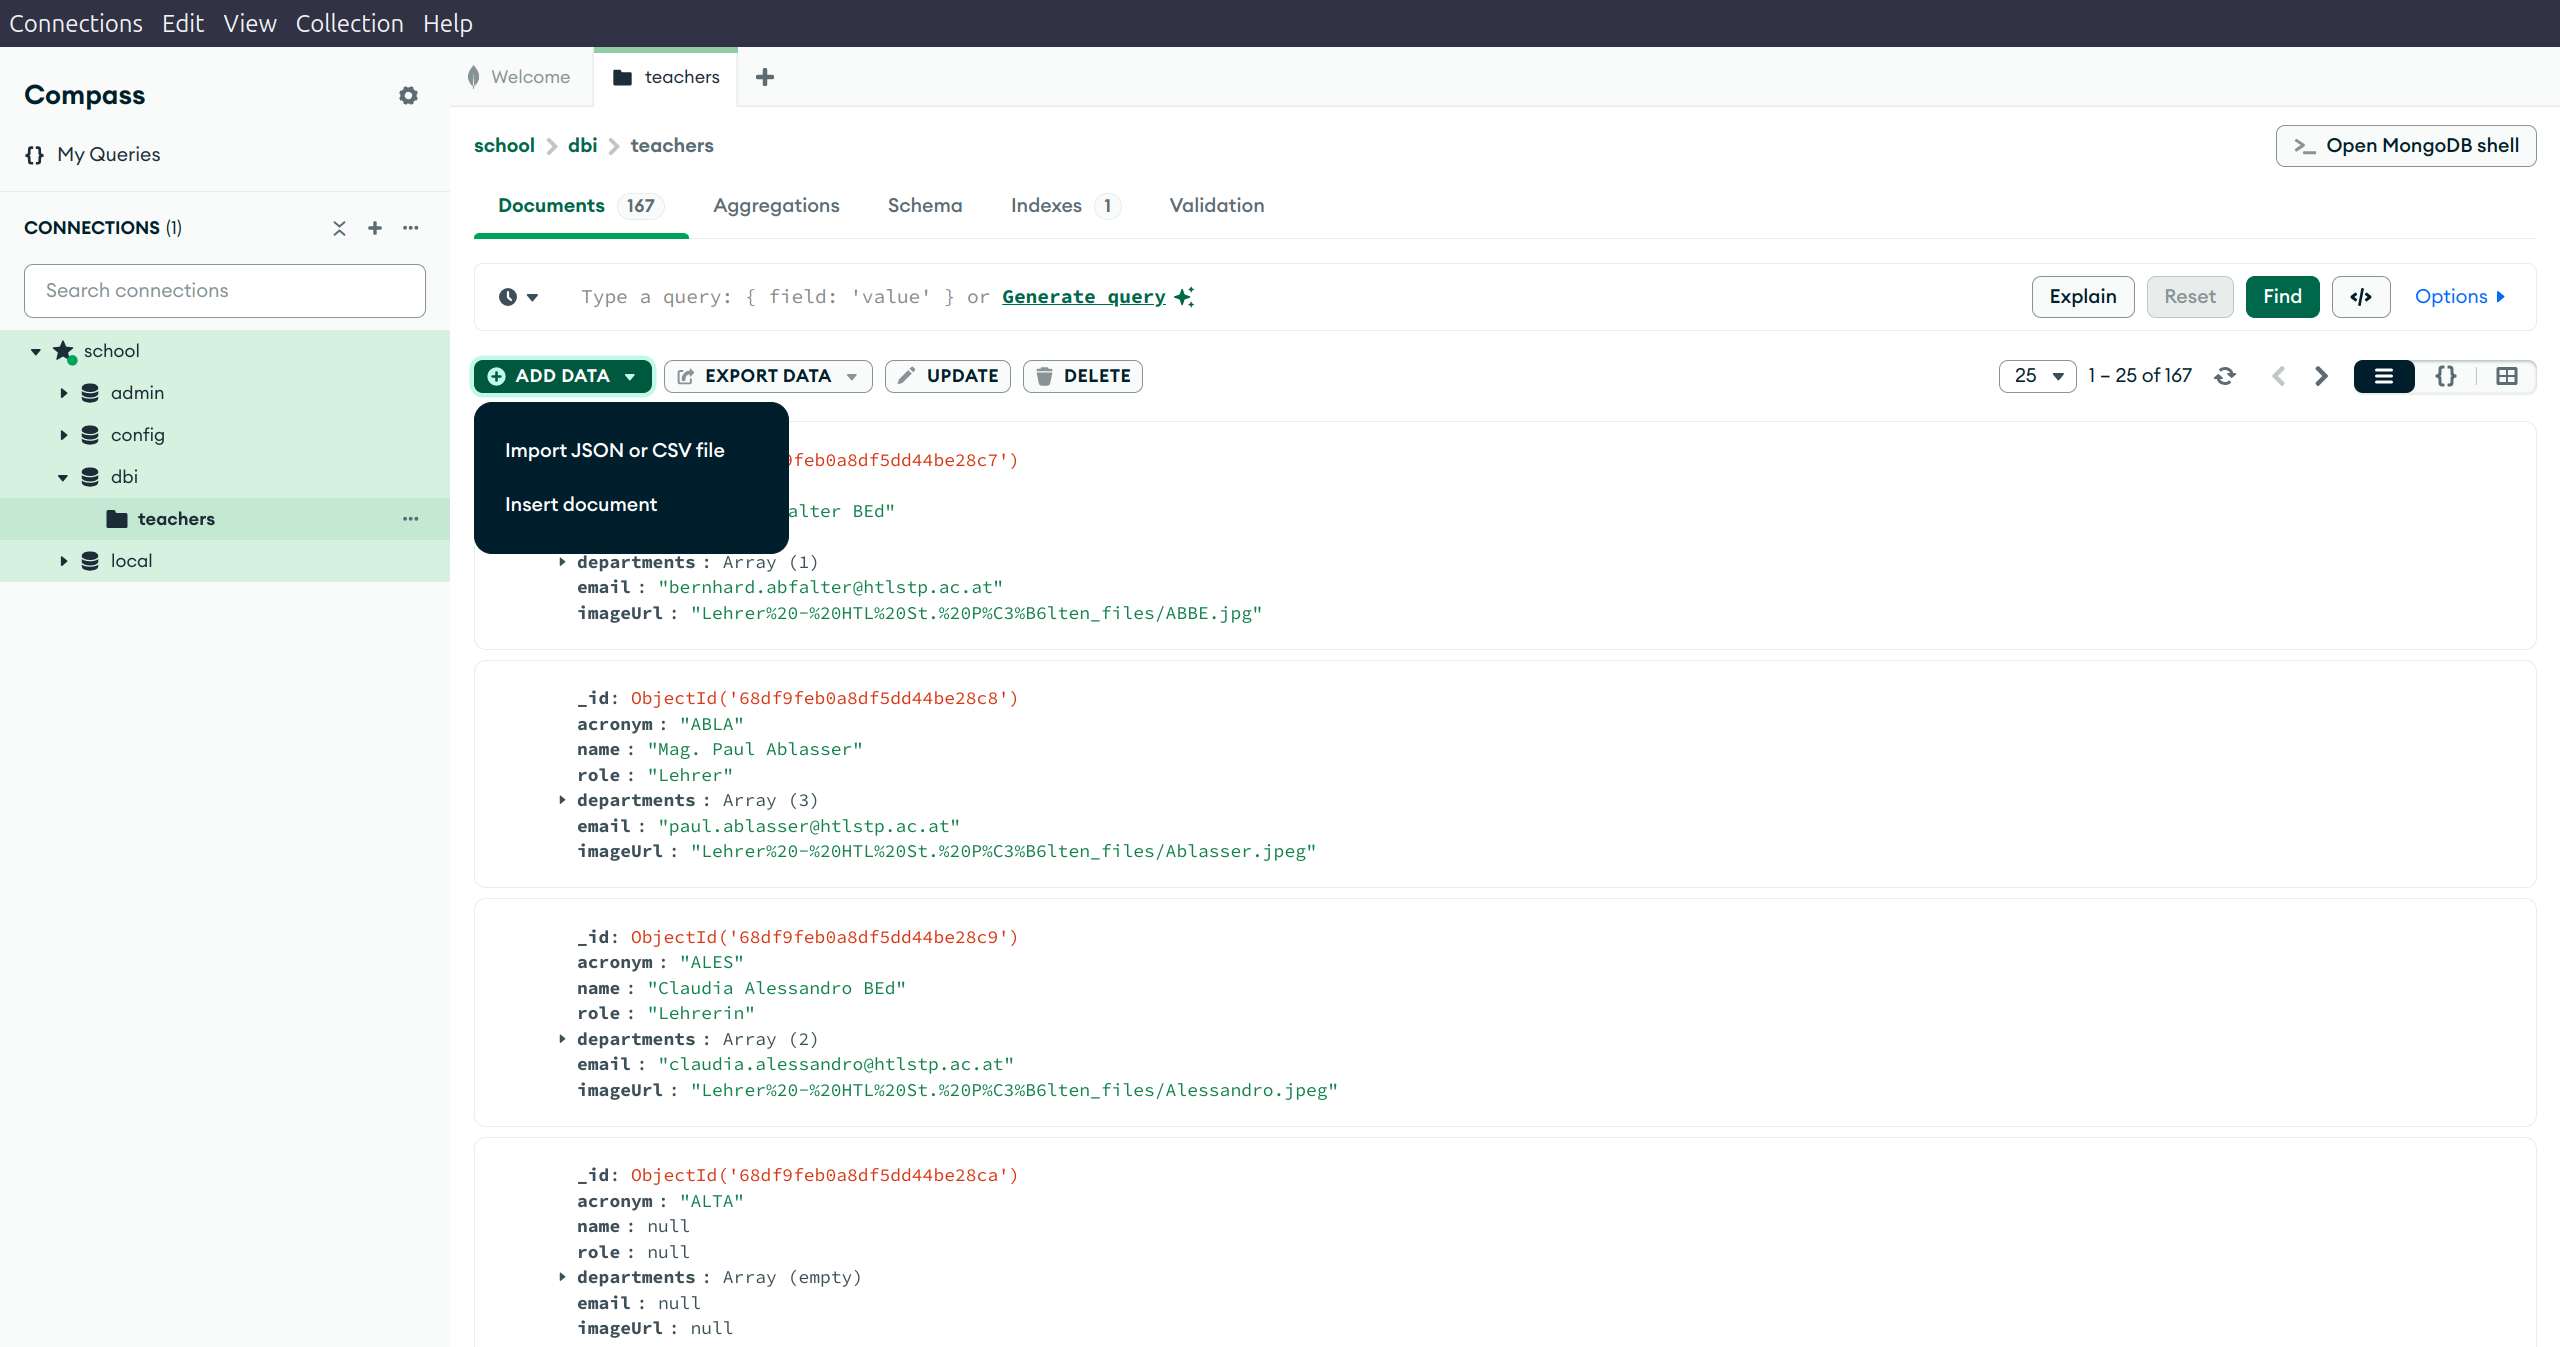2560x1347 pixels.
Task: Switch to the Aggregations tab
Action: click(776, 206)
